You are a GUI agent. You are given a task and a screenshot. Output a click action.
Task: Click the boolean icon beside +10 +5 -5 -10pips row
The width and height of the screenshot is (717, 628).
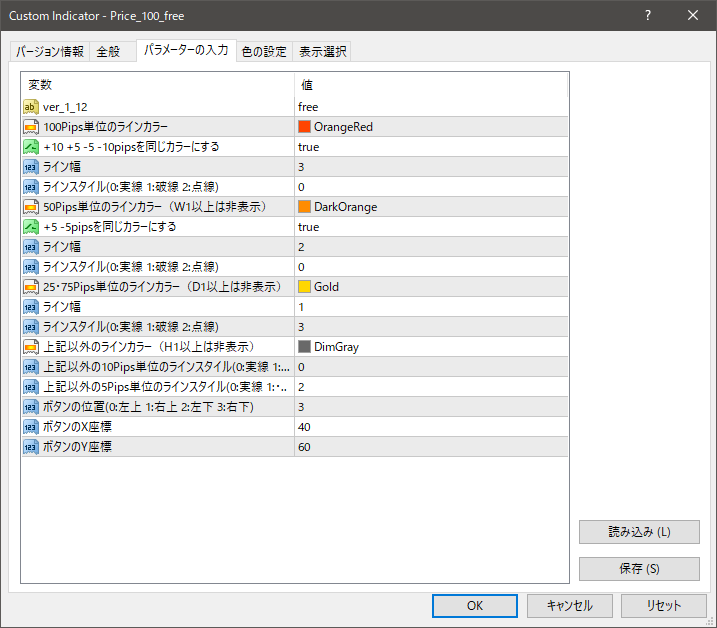(30, 146)
